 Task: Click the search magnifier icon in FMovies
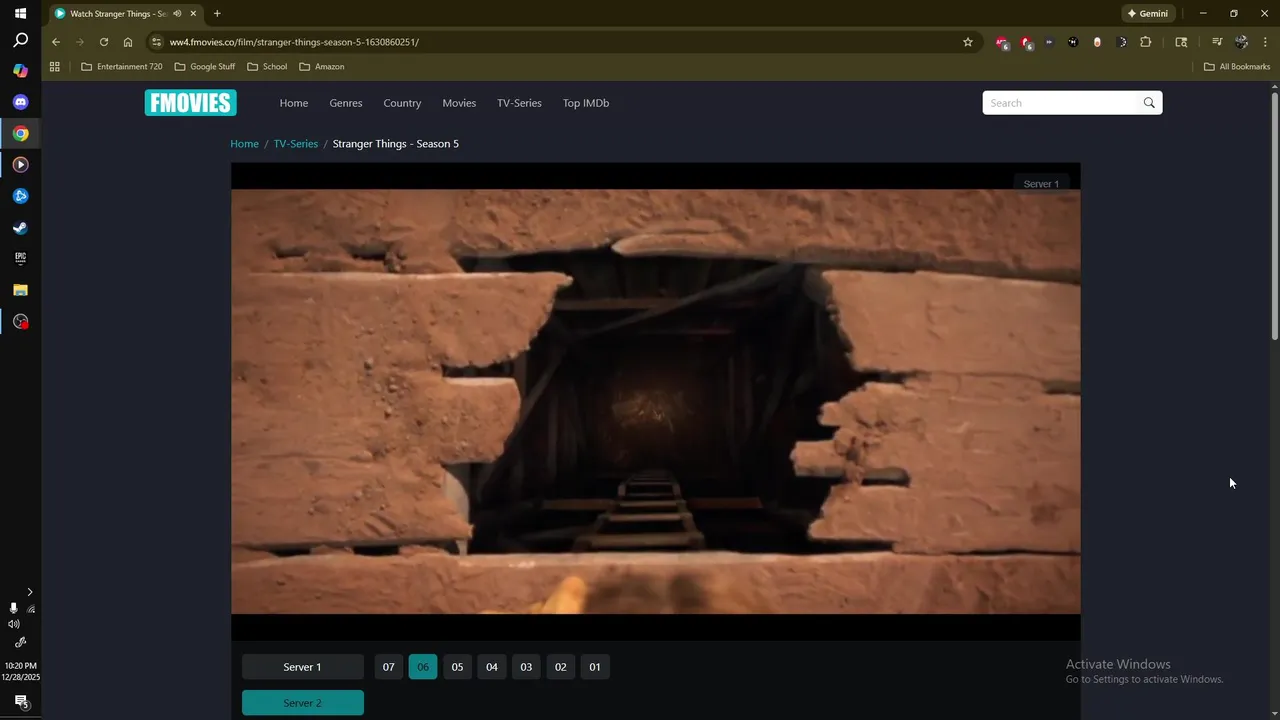pos(1149,103)
